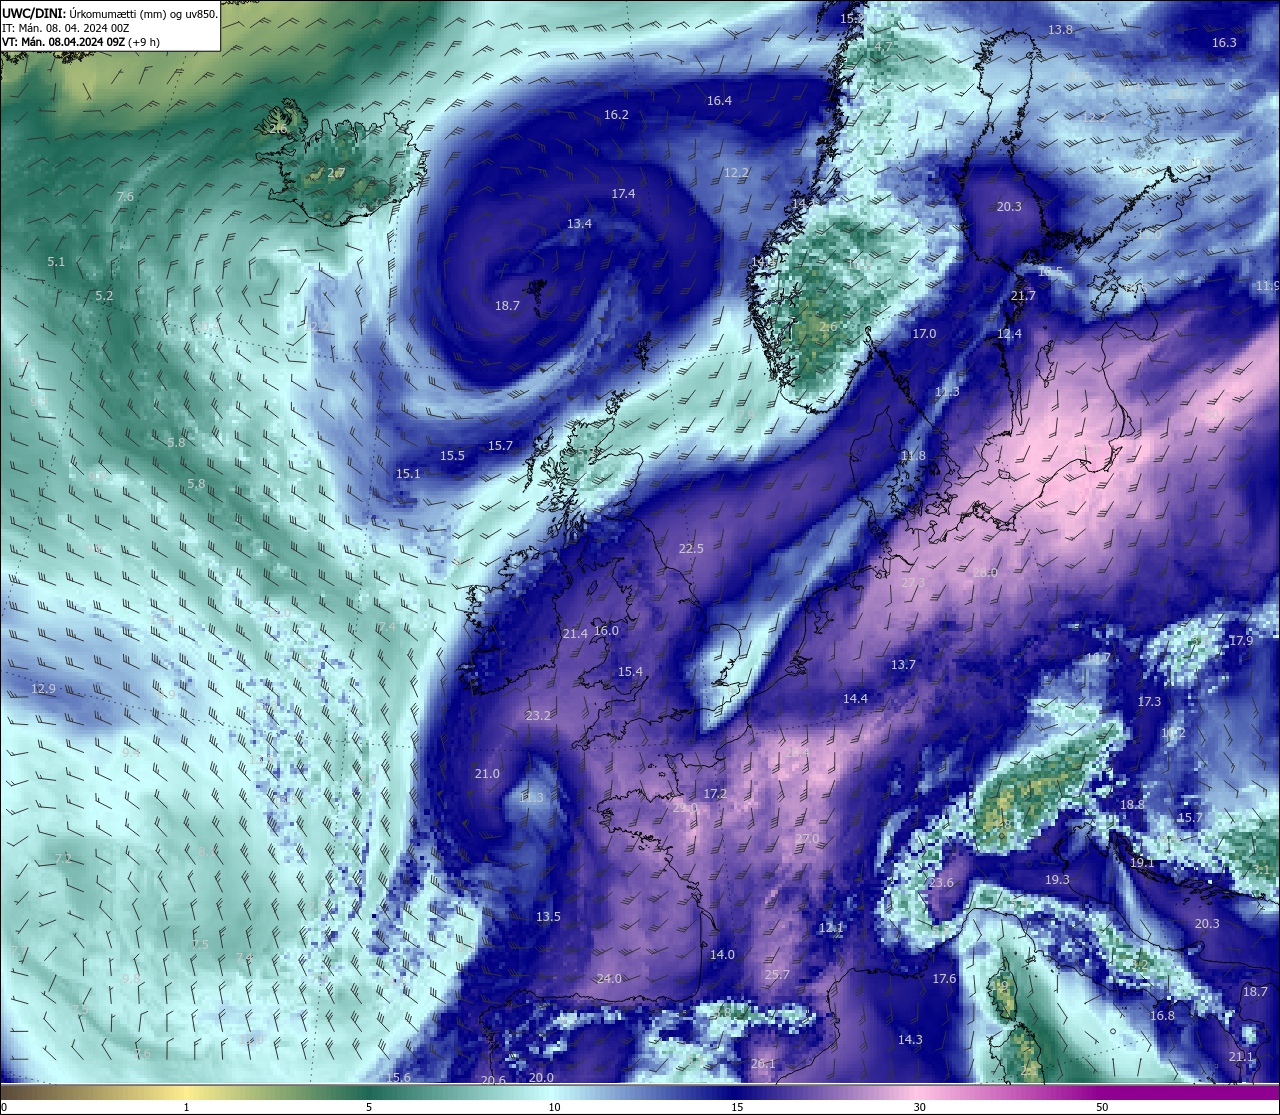1280x1115 pixels.
Task: Click the 17.4 value on the map
Action: 623,194
